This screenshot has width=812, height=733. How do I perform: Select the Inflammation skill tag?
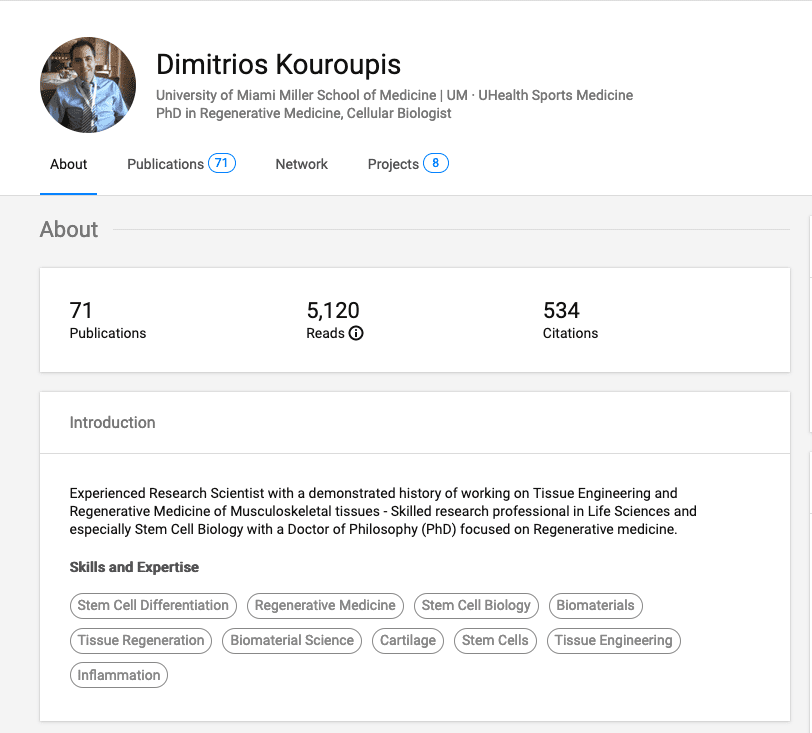point(119,675)
